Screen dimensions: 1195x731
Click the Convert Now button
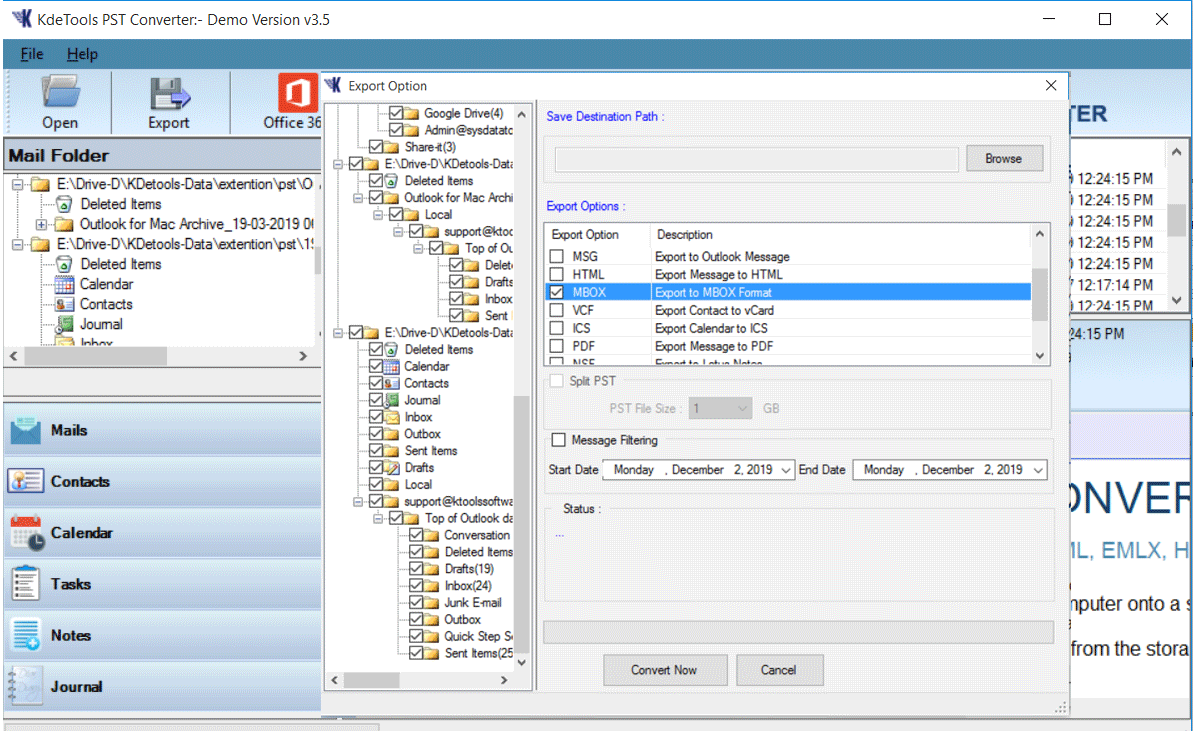[x=665, y=670]
